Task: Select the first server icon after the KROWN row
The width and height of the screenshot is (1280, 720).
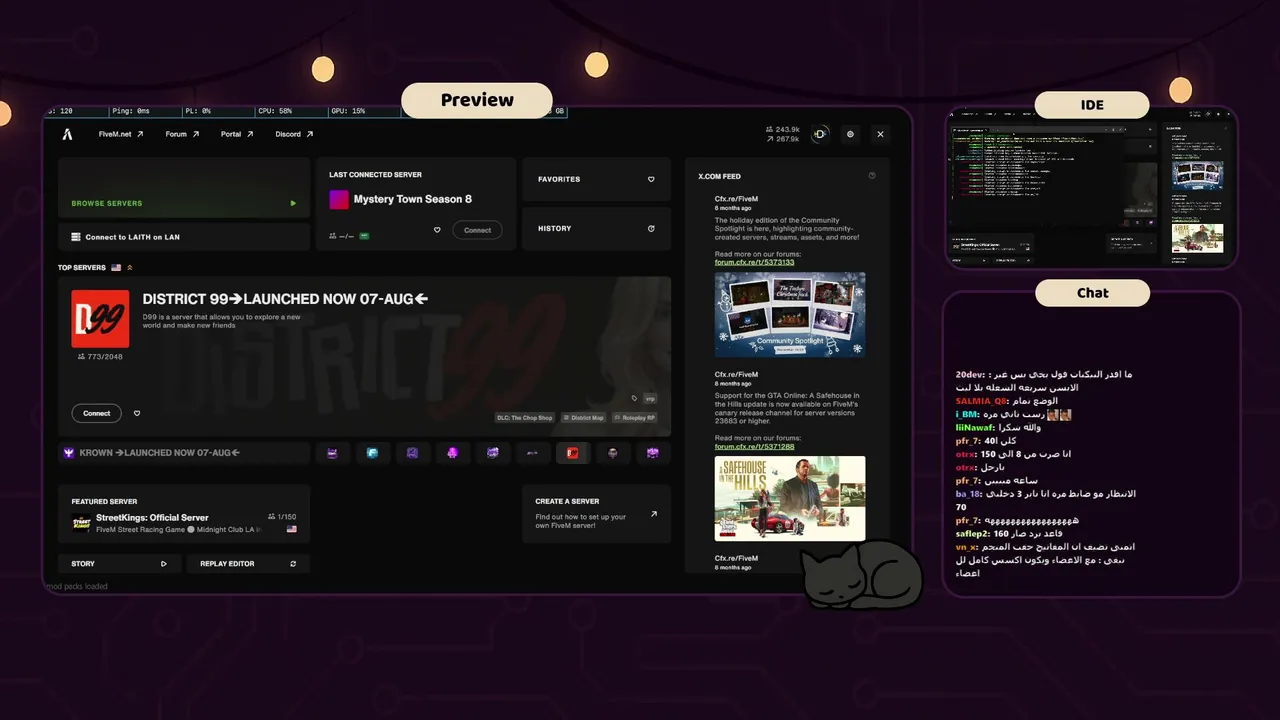Action: 332,453
